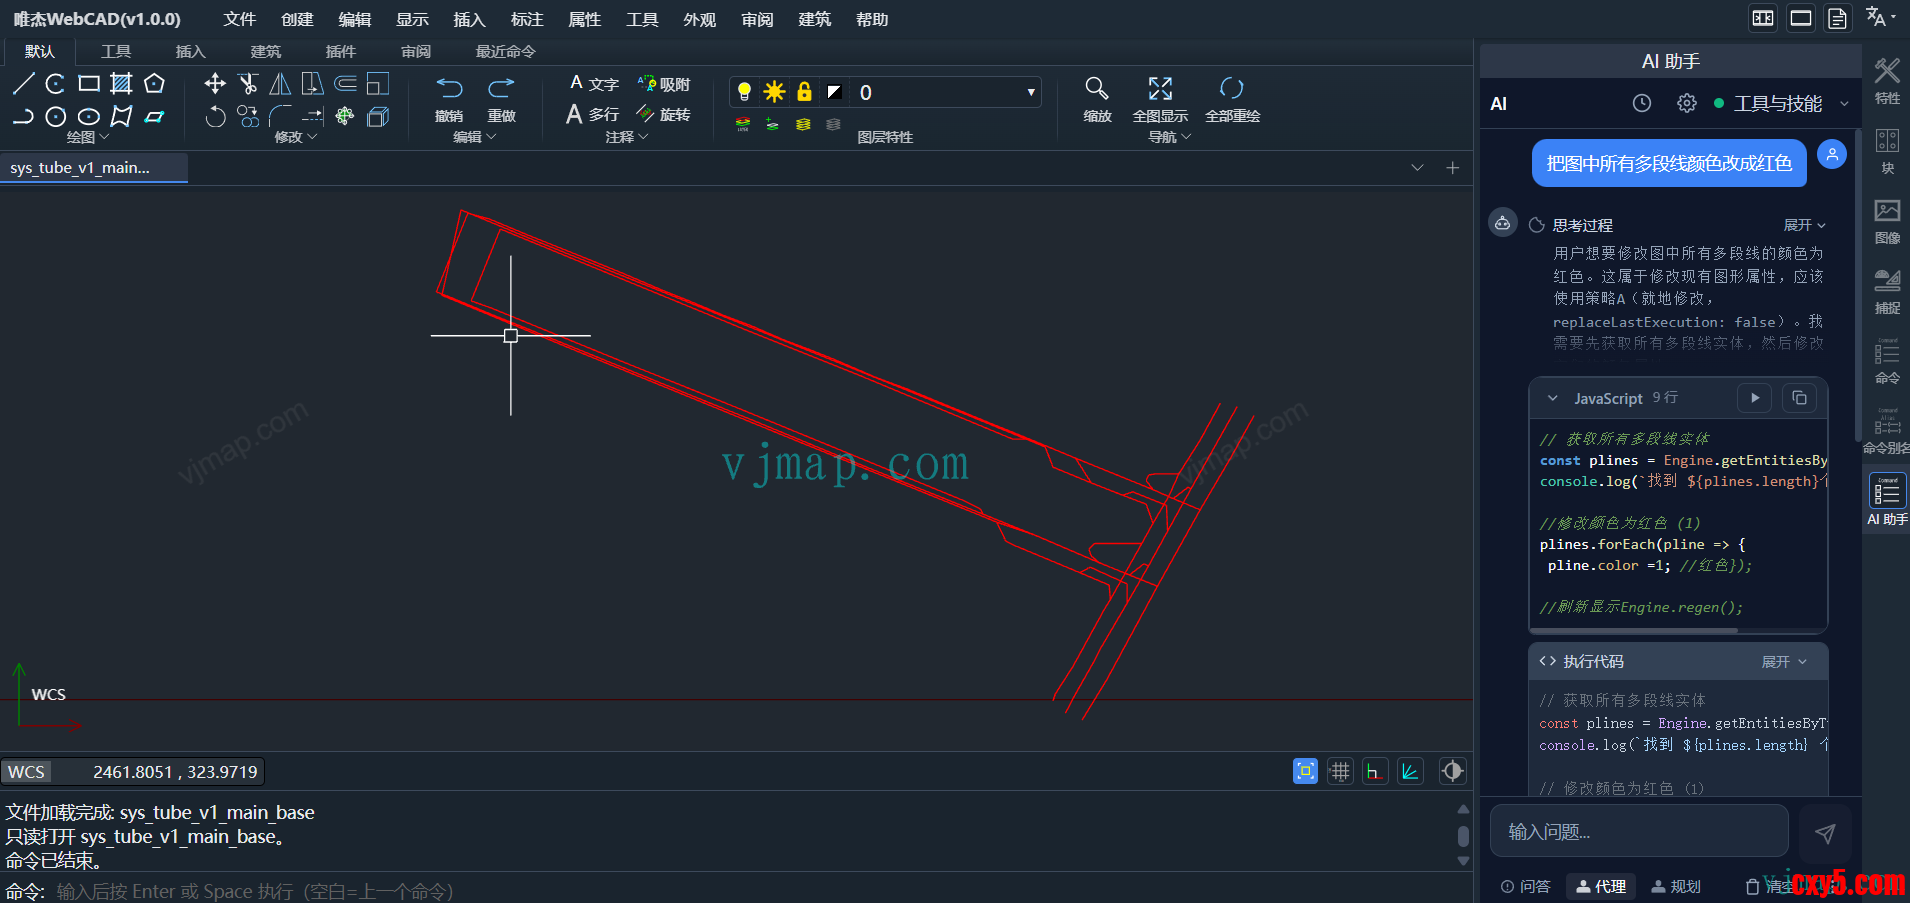
Task: Toggle ortho mode in status bar
Action: pos(1375,771)
